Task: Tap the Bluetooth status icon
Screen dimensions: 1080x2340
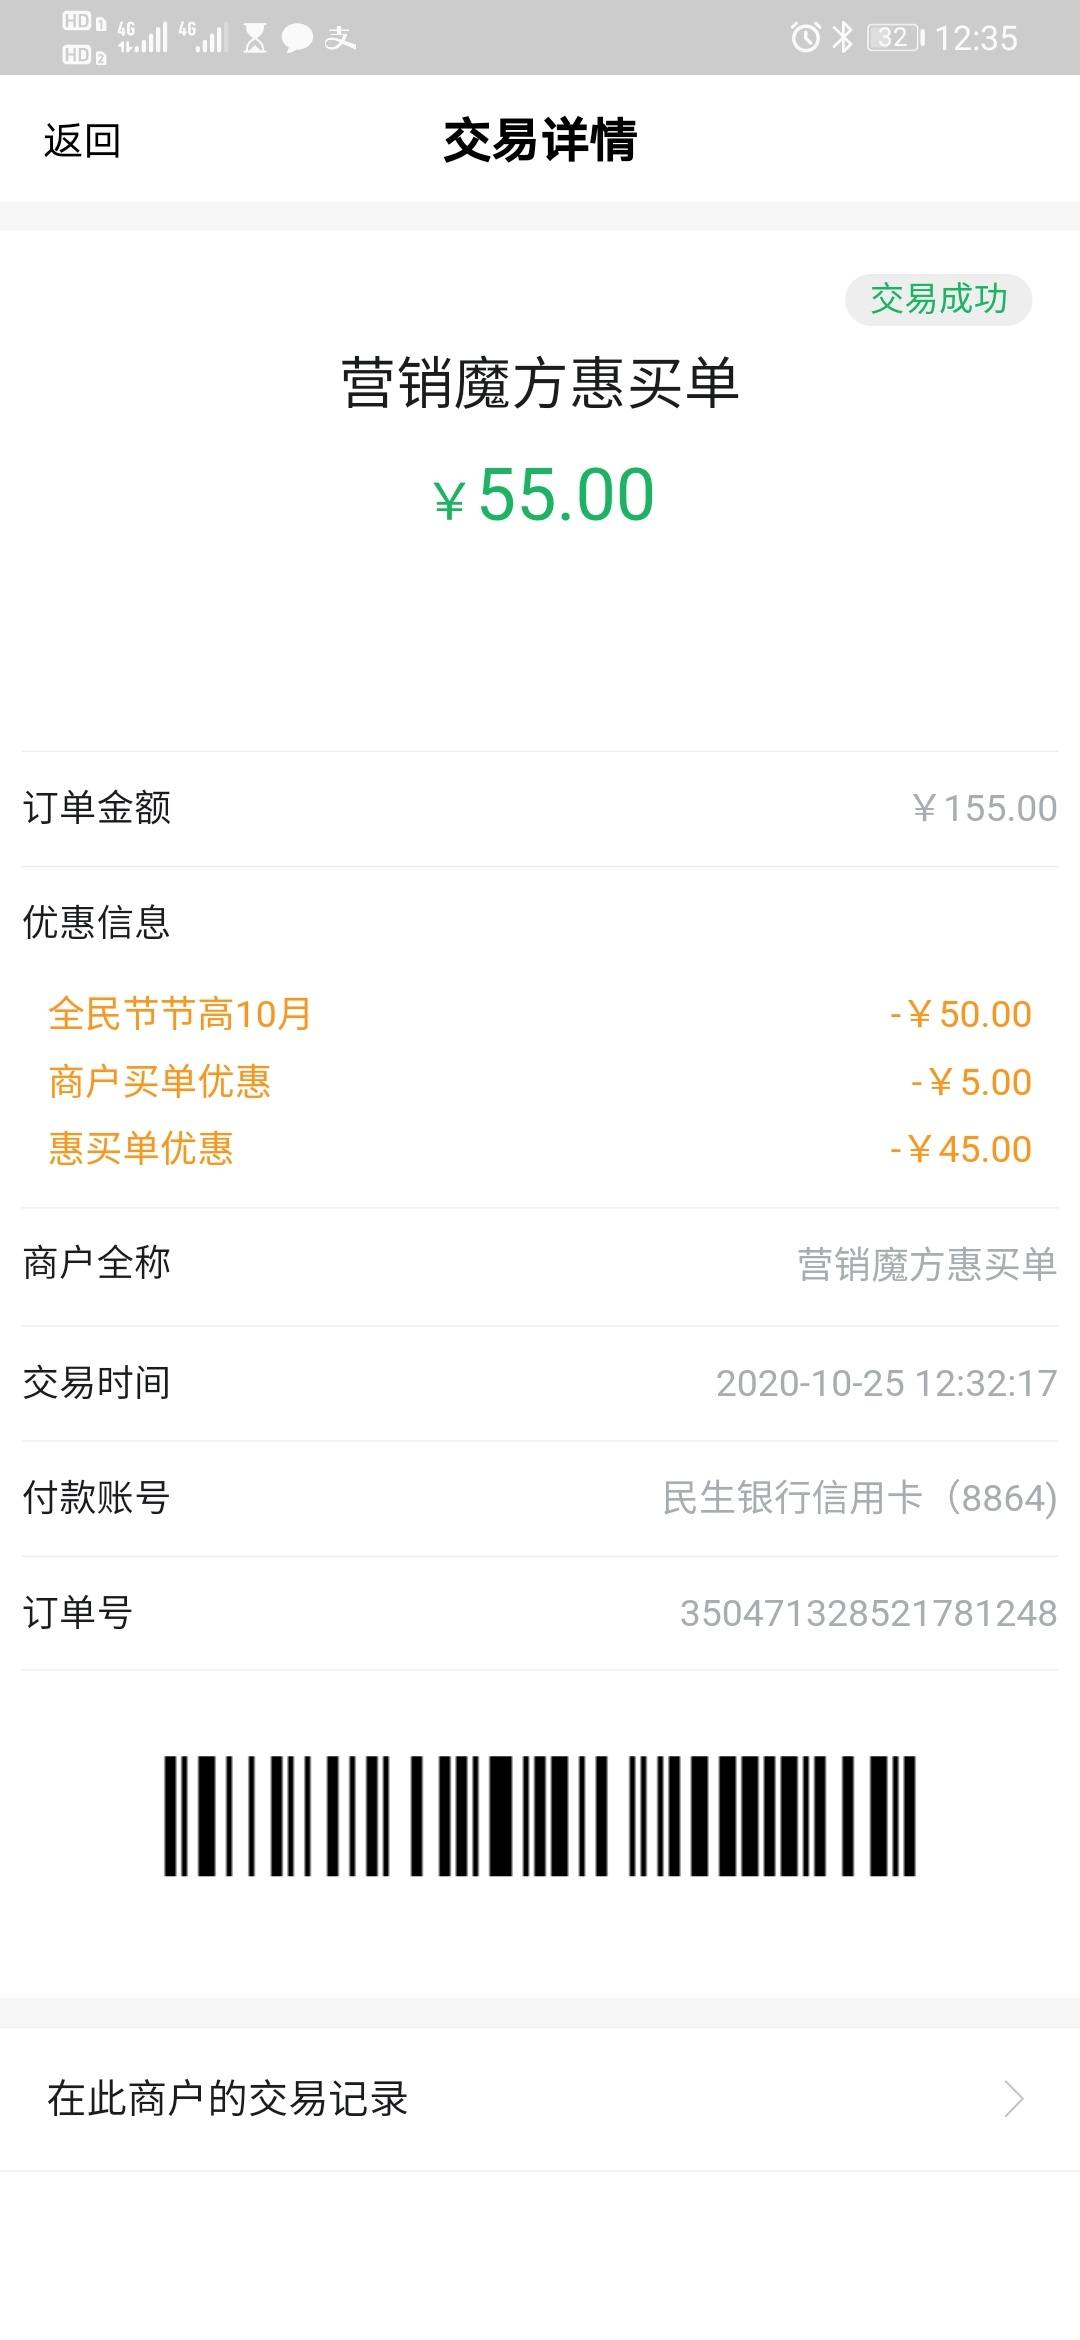Action: 843,38
